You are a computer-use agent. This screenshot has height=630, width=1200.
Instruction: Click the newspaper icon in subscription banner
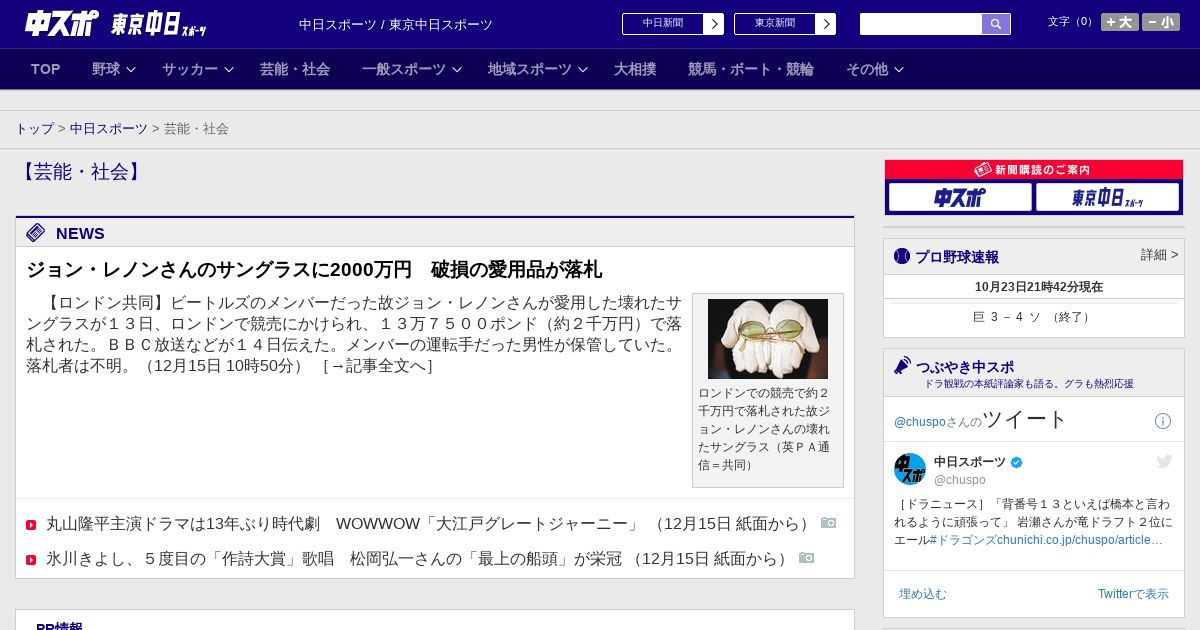pos(983,170)
